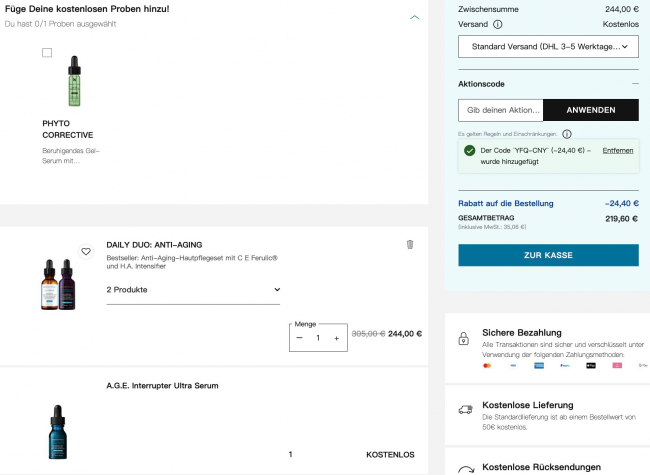
Task: Open the Phyto Corrective sample image
Action: [73, 81]
